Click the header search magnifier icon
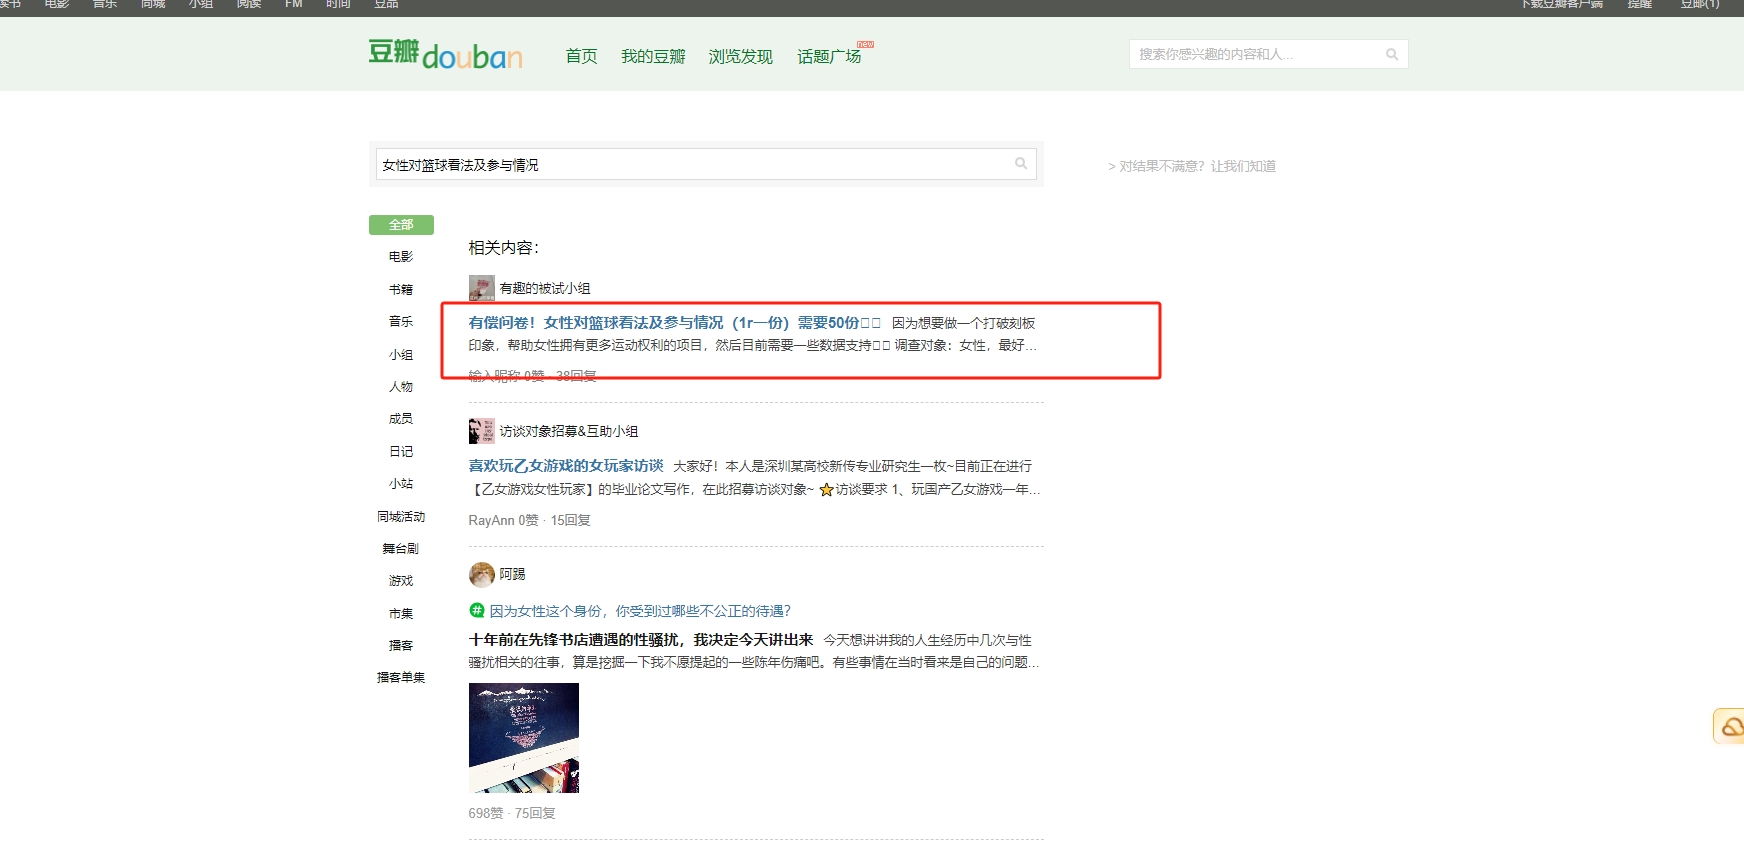 click(x=1391, y=55)
